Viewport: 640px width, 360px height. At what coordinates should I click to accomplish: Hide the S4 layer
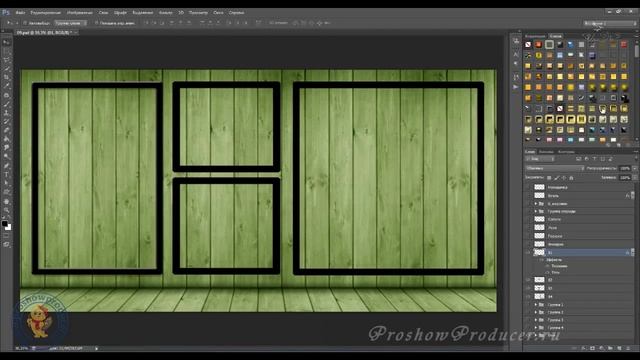[528, 296]
